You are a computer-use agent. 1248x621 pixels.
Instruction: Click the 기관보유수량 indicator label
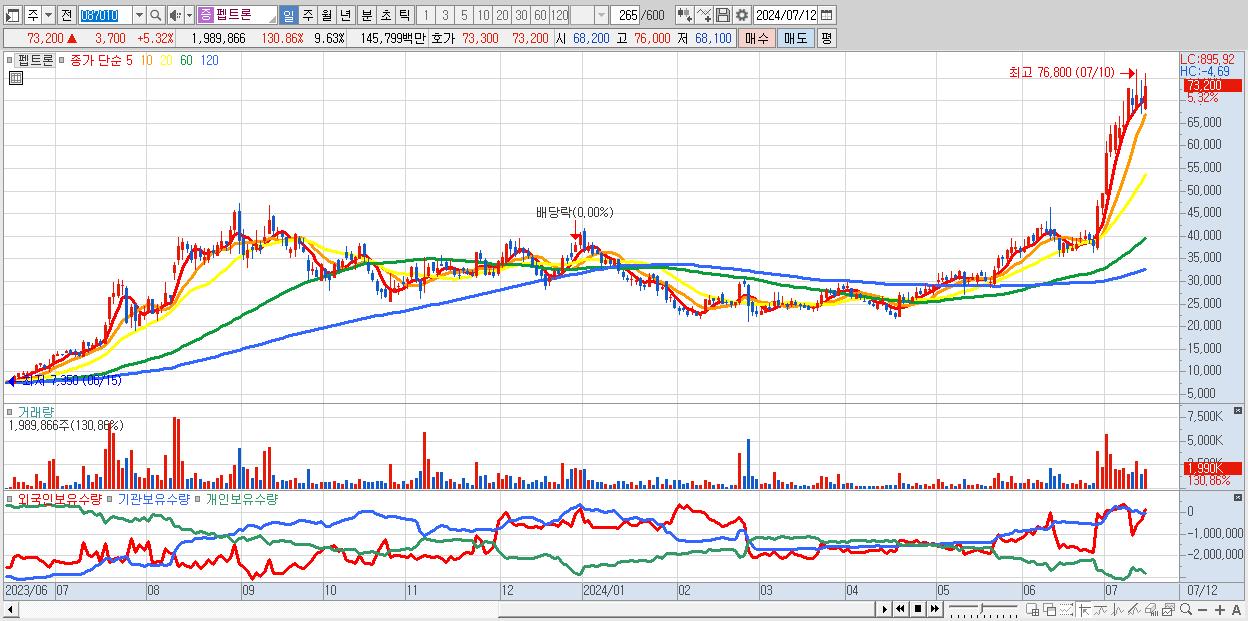[x=153, y=498]
